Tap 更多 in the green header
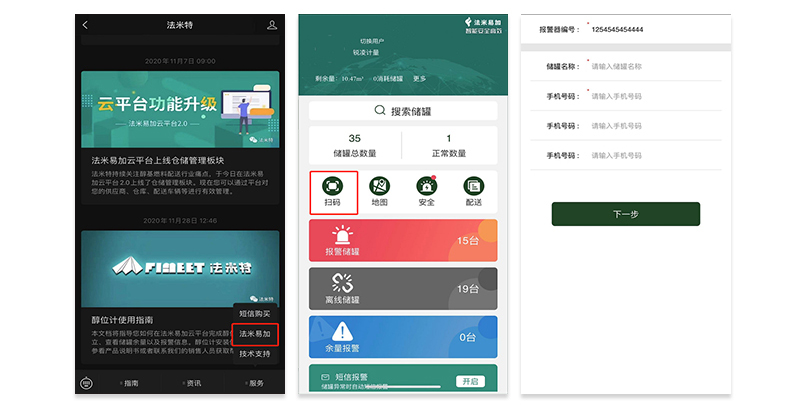The image size is (790, 418). click(420, 79)
